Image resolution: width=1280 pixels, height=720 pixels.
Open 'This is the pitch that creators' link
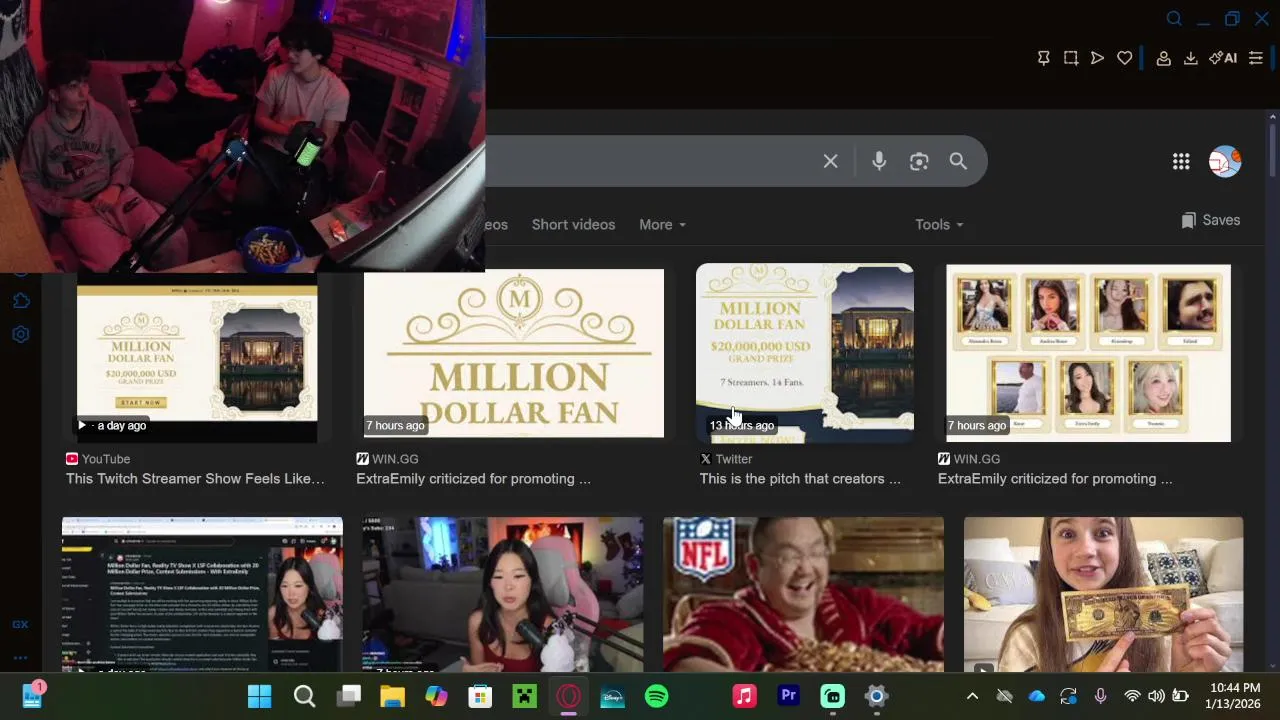pyautogui.click(x=800, y=478)
